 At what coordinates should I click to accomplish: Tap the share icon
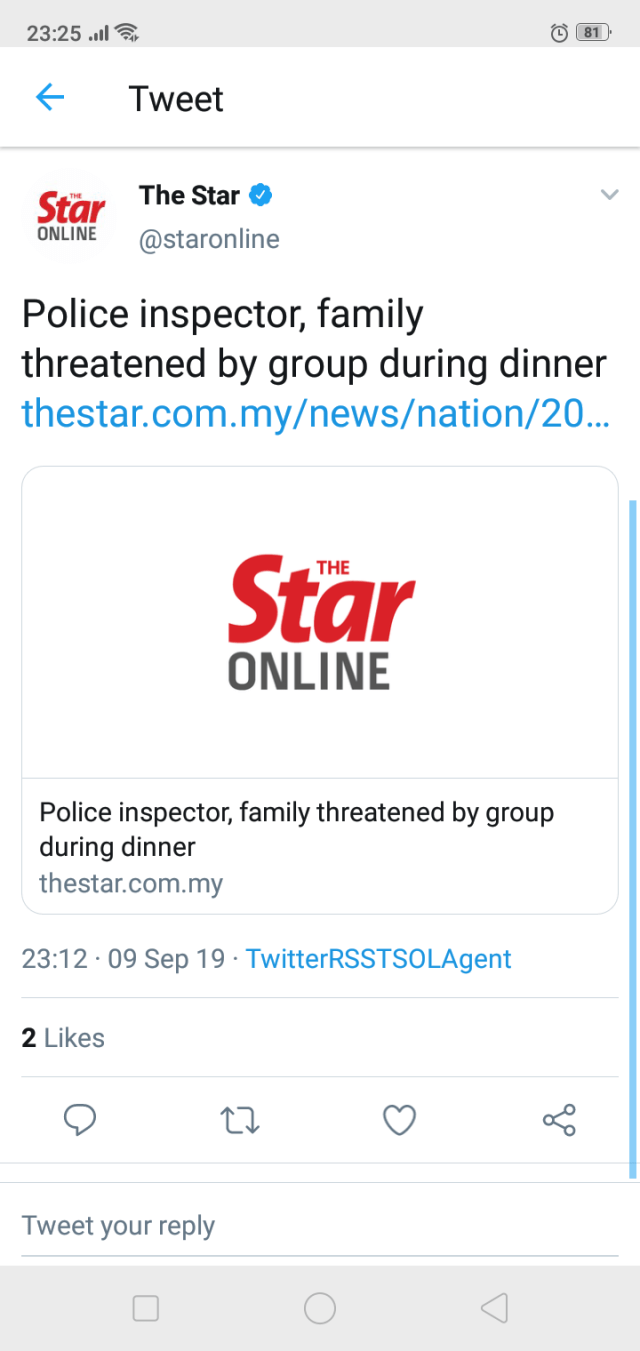click(559, 1120)
